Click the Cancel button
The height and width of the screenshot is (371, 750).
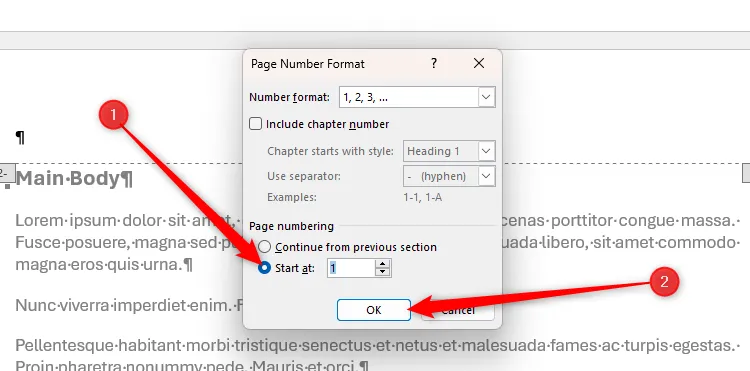[x=458, y=310]
